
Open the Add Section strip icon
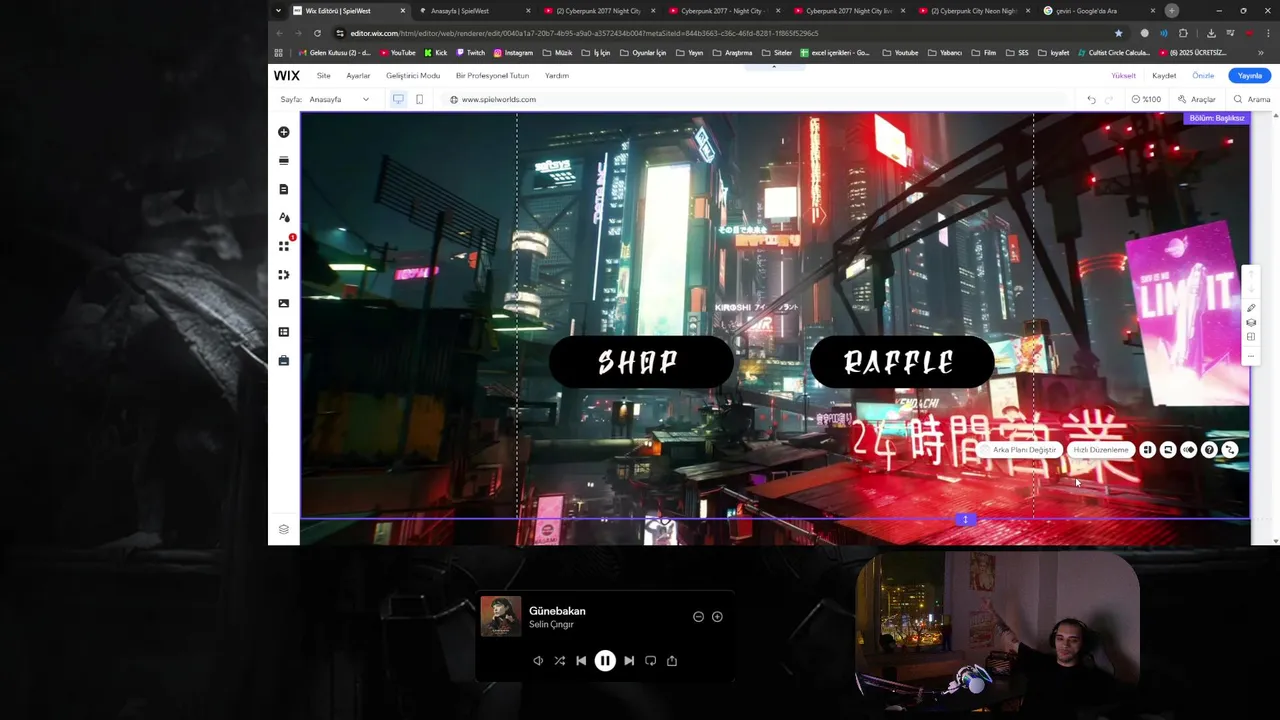284,160
